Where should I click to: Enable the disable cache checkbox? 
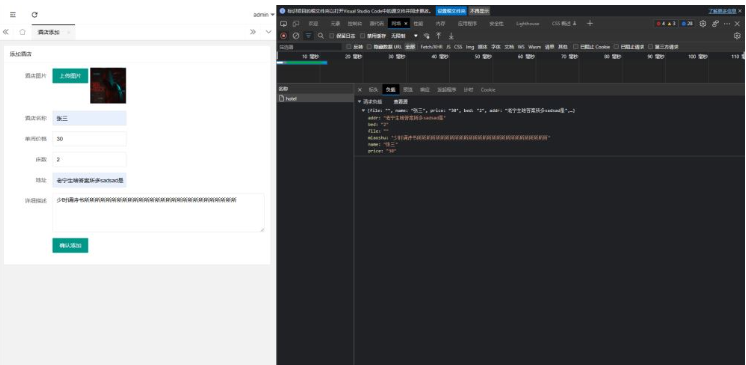click(363, 36)
